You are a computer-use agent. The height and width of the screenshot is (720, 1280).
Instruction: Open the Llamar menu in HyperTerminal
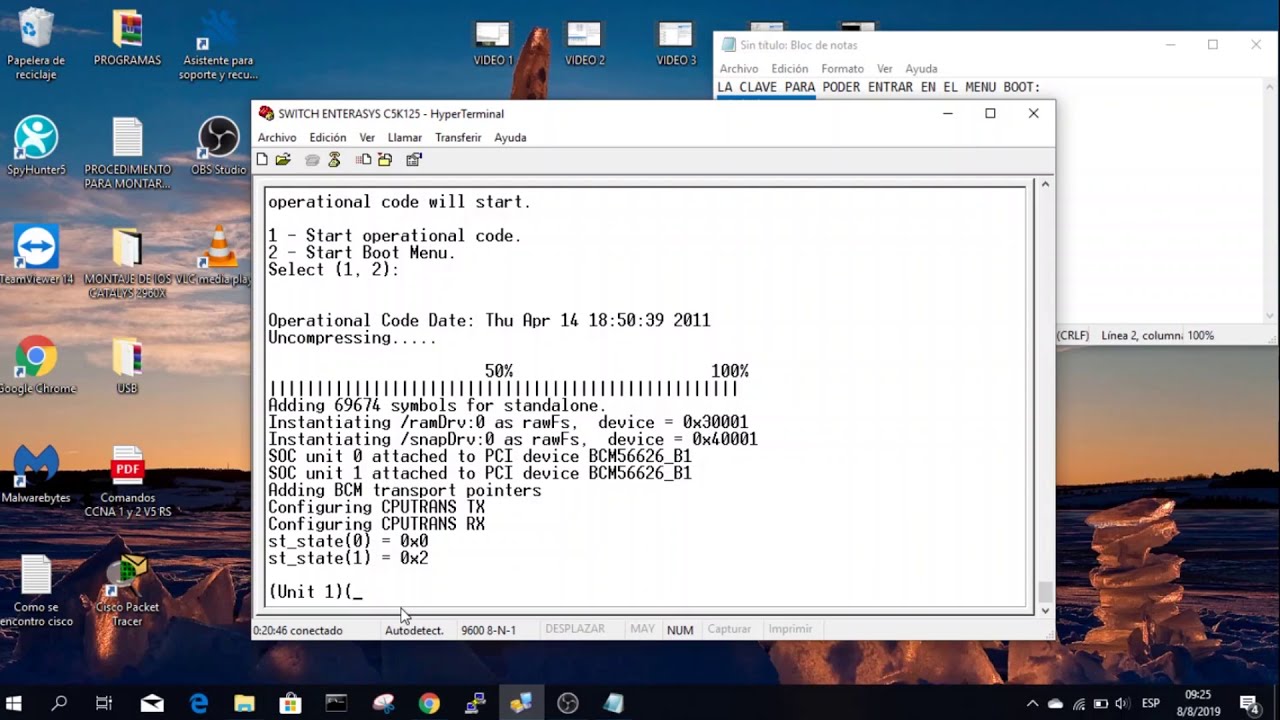pos(405,138)
